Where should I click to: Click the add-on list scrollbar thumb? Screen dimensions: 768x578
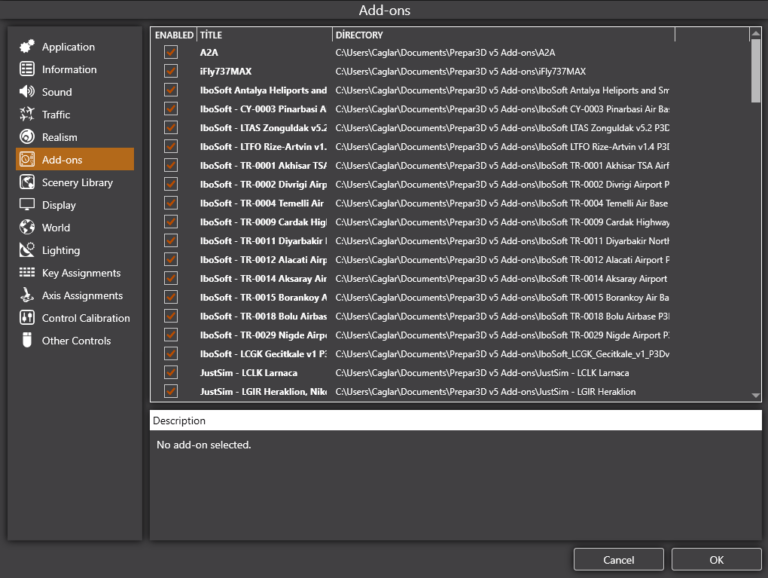tap(756, 71)
